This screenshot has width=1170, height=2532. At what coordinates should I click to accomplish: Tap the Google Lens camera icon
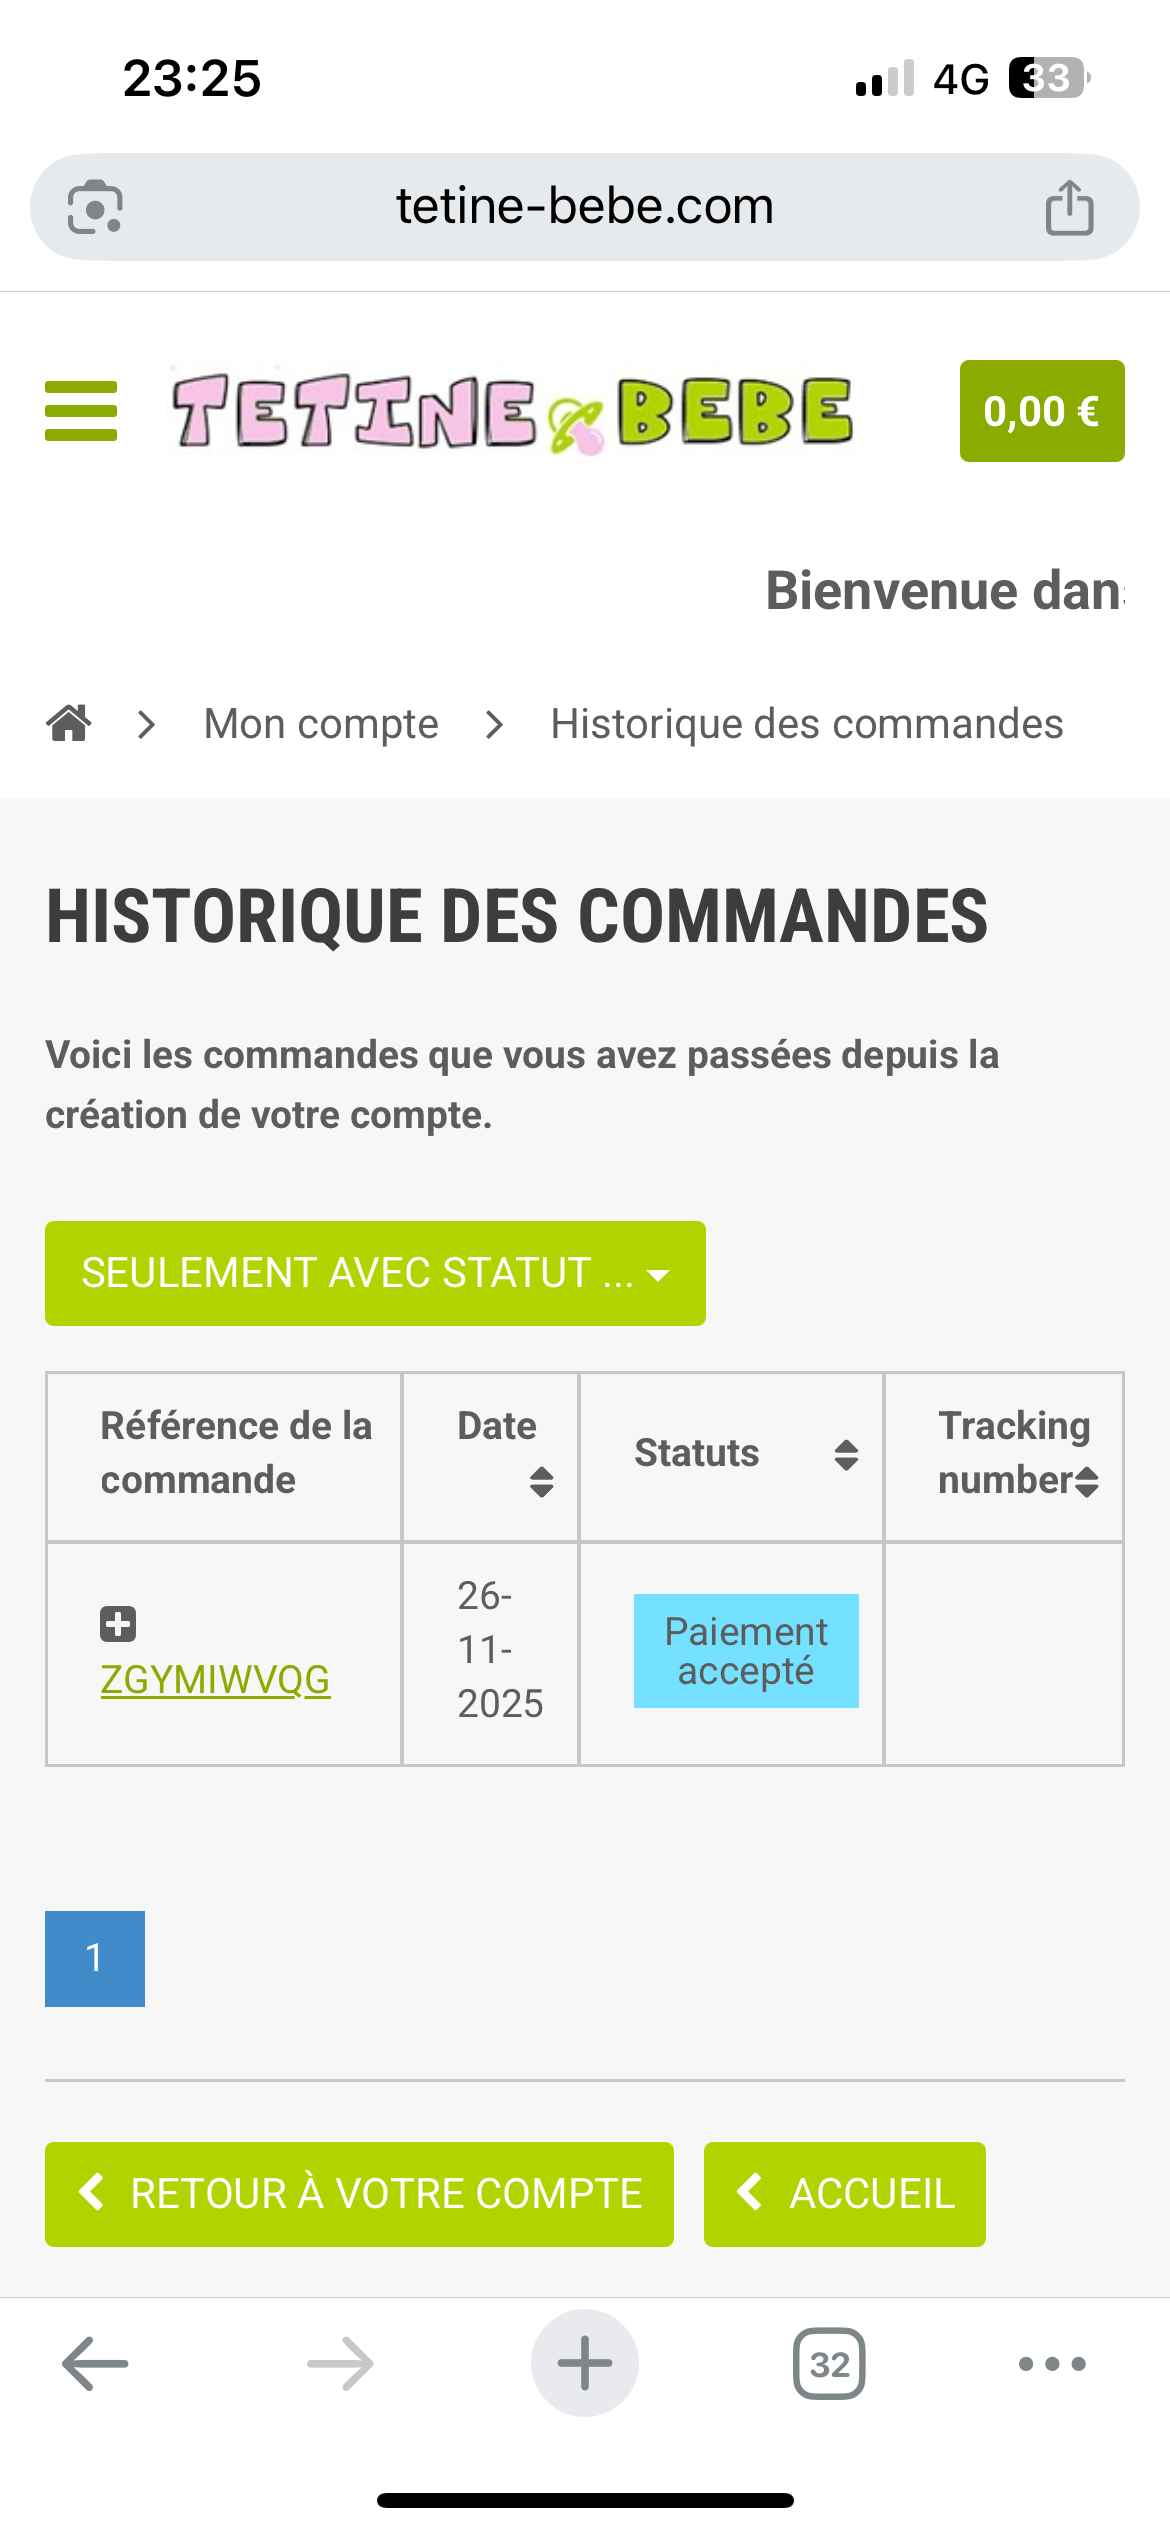[x=95, y=207]
